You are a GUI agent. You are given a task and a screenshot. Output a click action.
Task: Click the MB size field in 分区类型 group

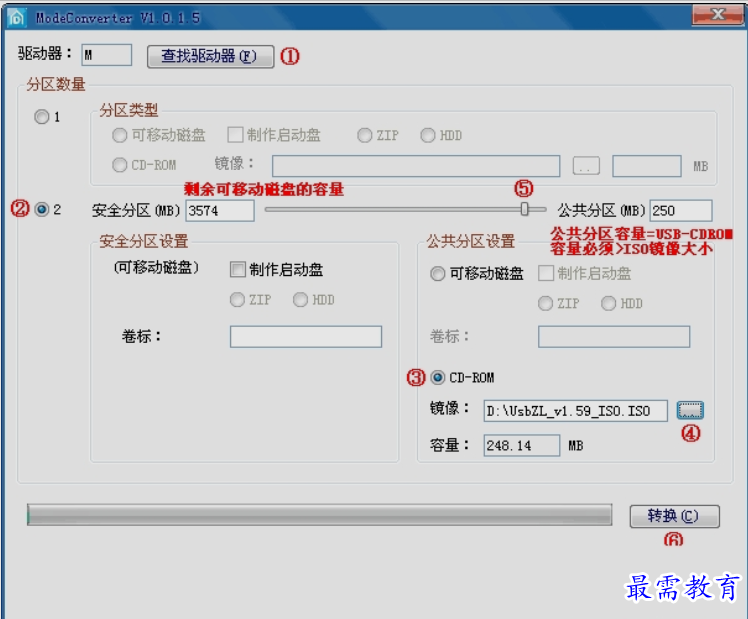pos(646,165)
